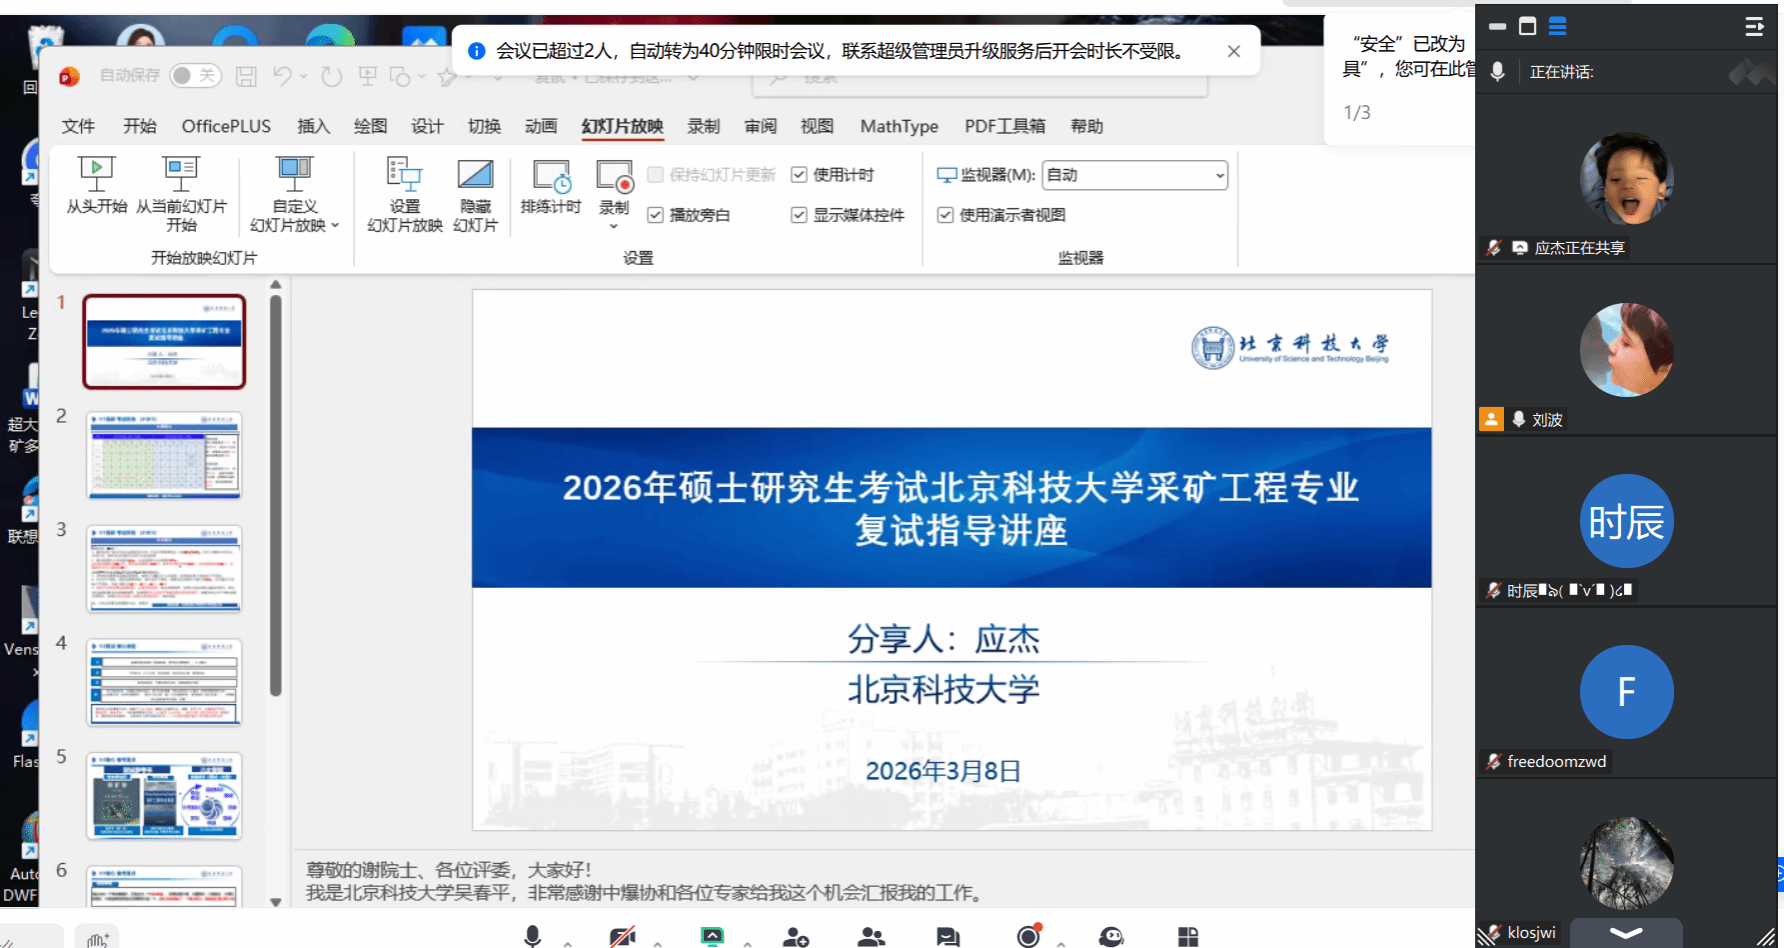Switch to the Insert (插入) tab

tap(313, 126)
